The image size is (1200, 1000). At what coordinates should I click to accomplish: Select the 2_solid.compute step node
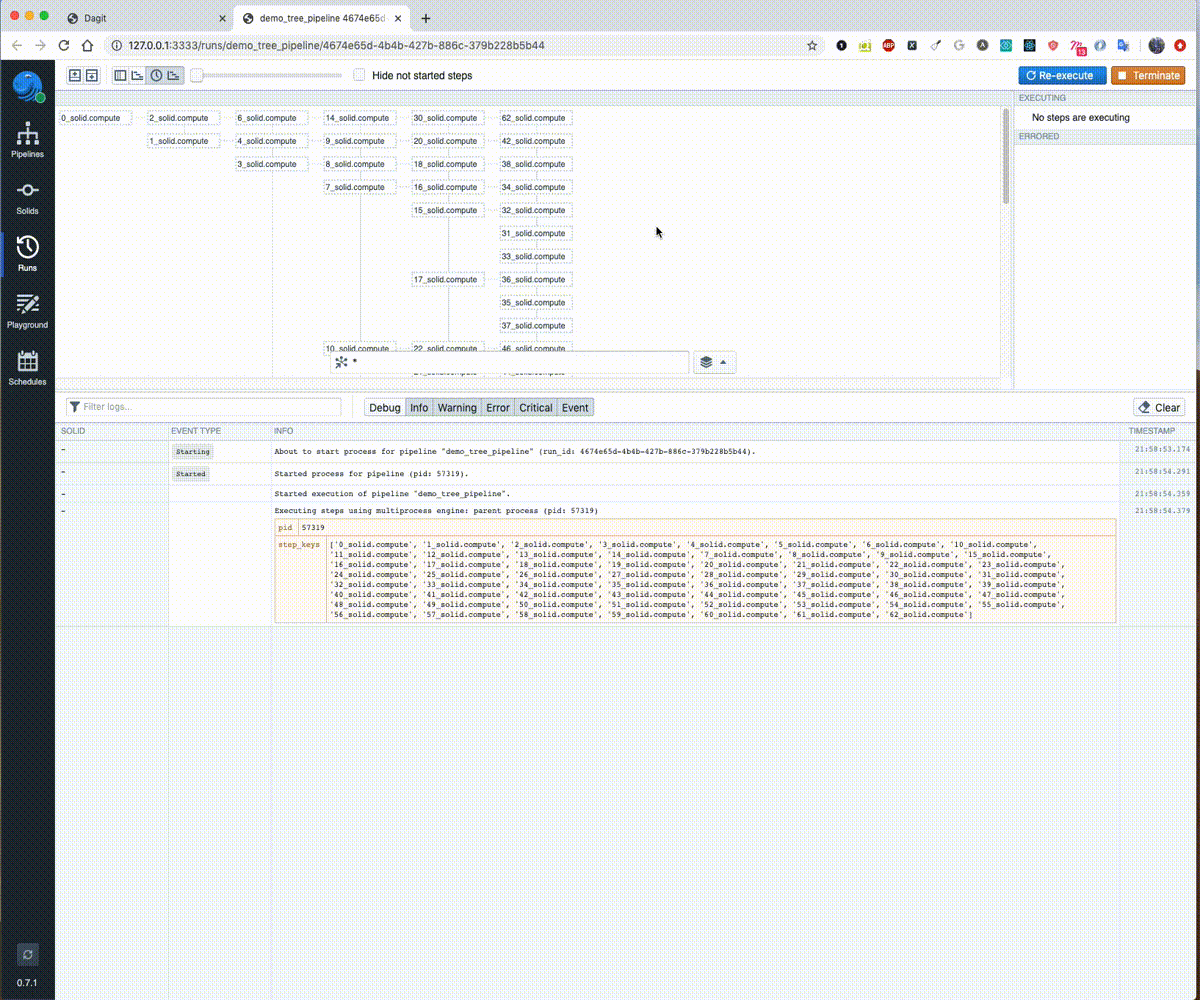coord(184,118)
